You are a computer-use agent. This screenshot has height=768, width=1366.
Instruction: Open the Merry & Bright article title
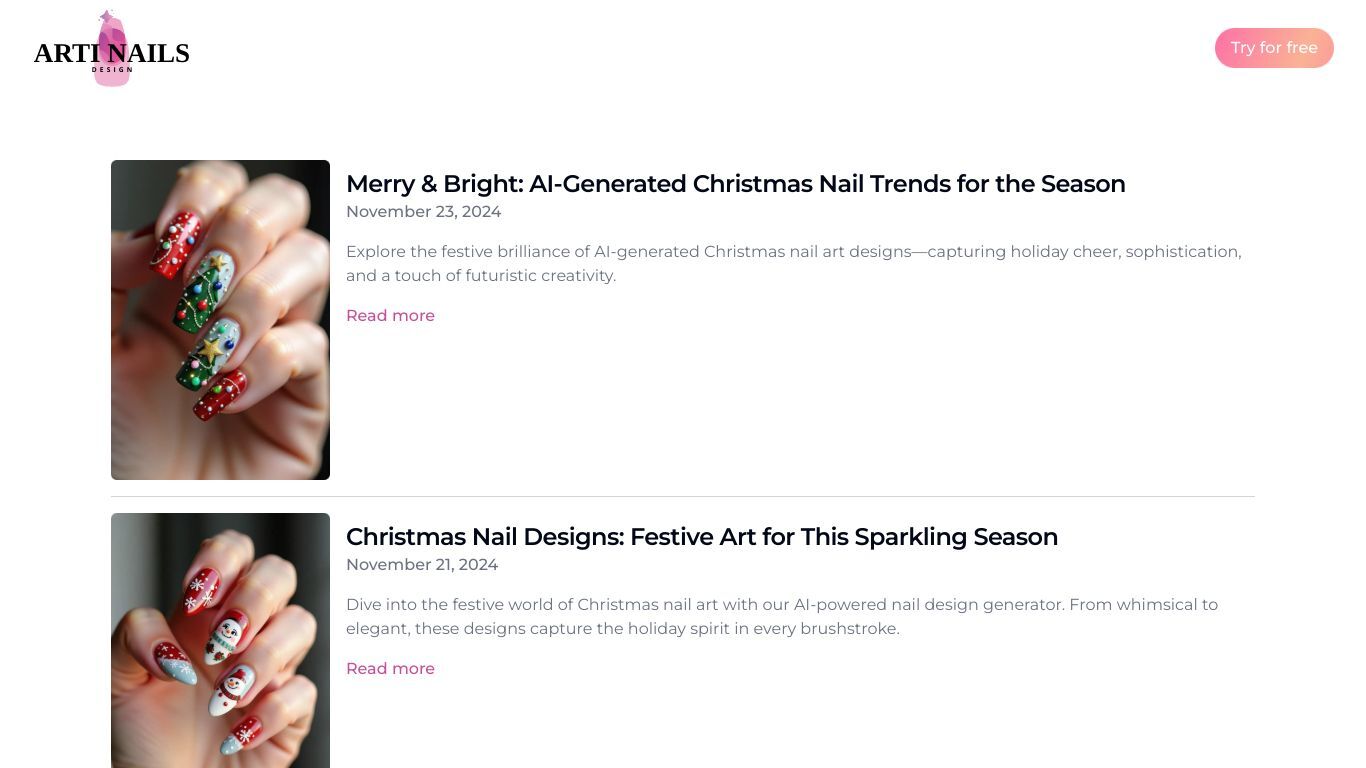pyautogui.click(x=736, y=184)
